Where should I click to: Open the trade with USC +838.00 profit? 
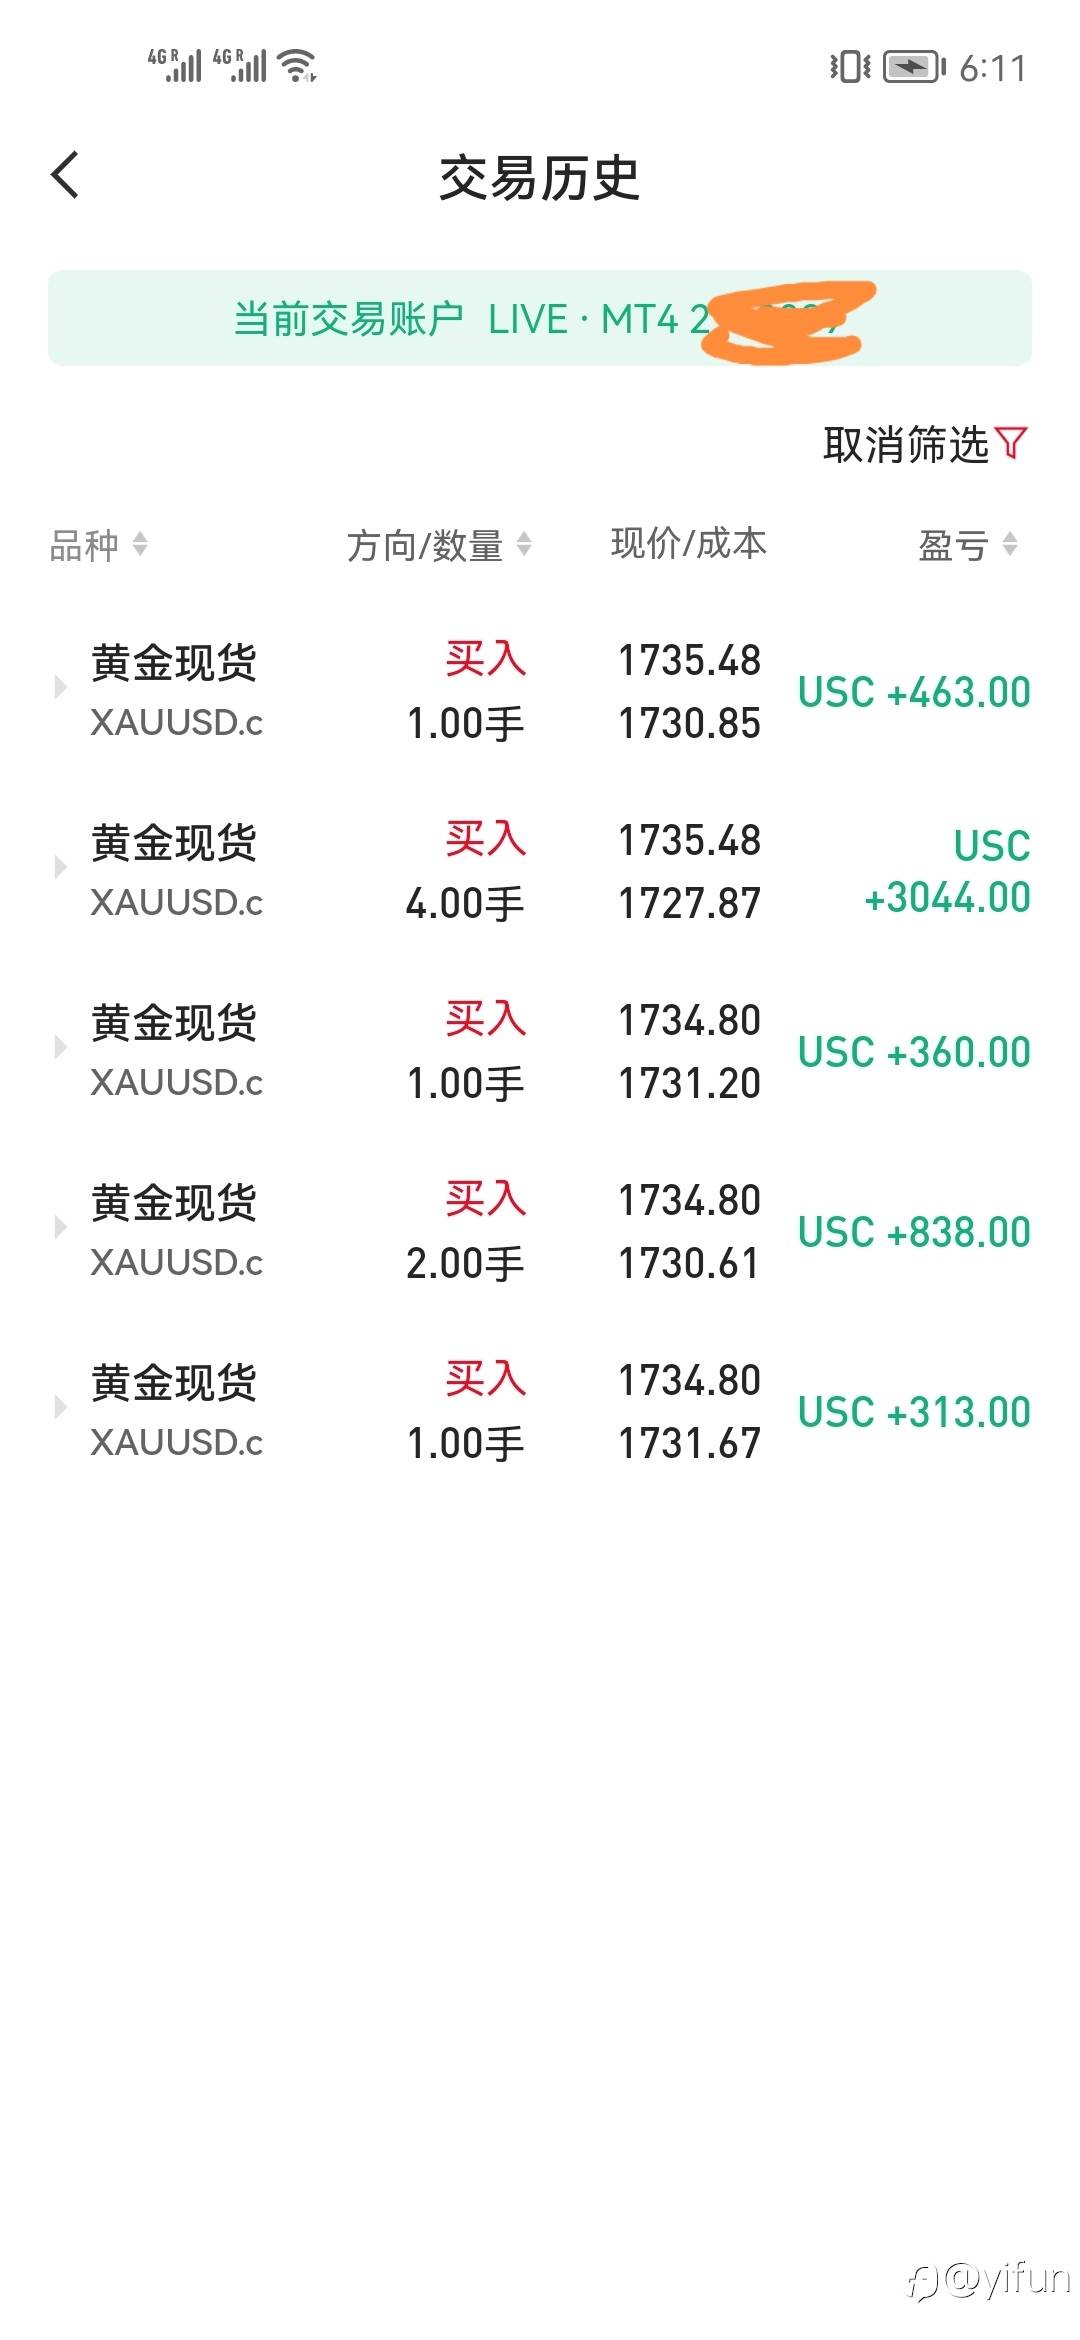coord(914,1232)
